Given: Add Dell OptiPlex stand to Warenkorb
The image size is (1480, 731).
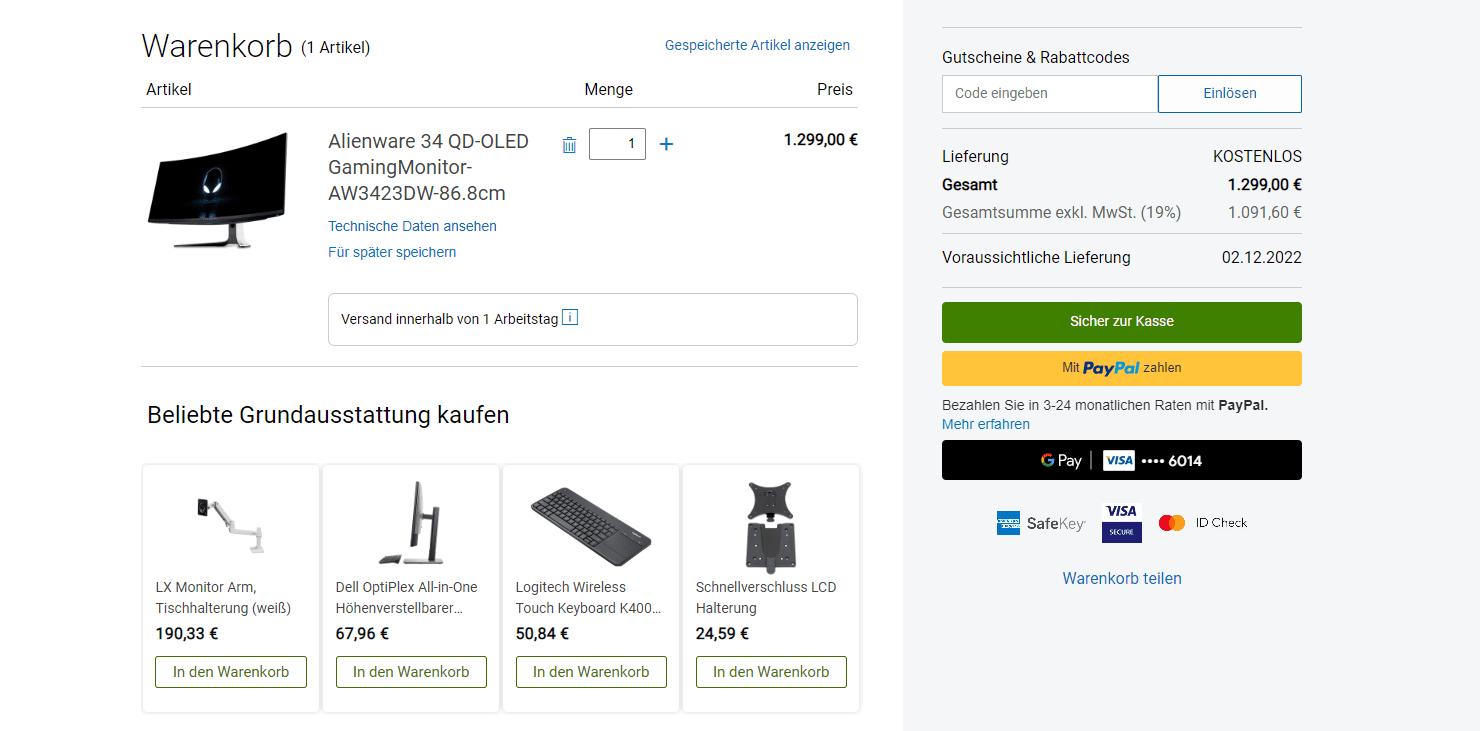Looking at the screenshot, I should [411, 672].
